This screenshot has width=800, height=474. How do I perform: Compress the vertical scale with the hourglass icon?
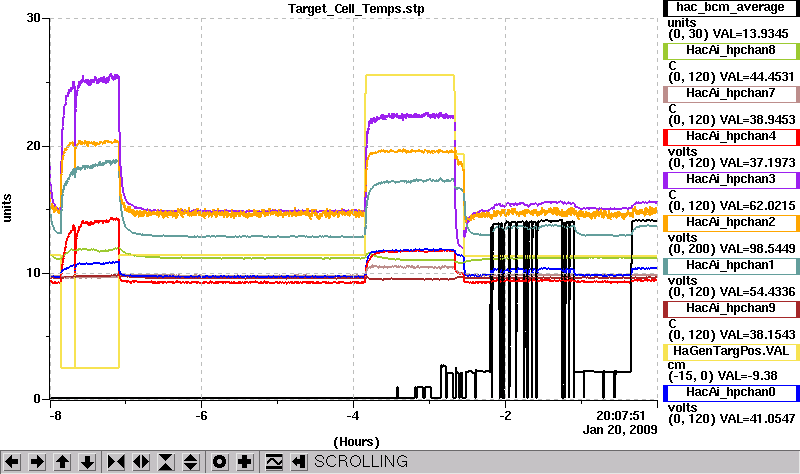point(166,462)
